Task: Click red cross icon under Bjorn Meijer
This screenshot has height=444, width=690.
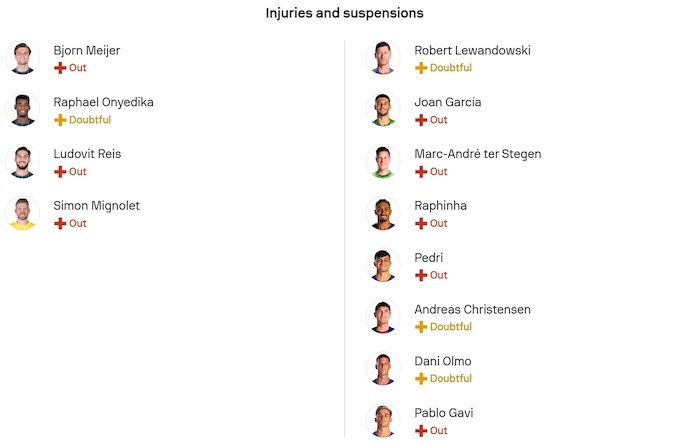Action: click(x=60, y=68)
